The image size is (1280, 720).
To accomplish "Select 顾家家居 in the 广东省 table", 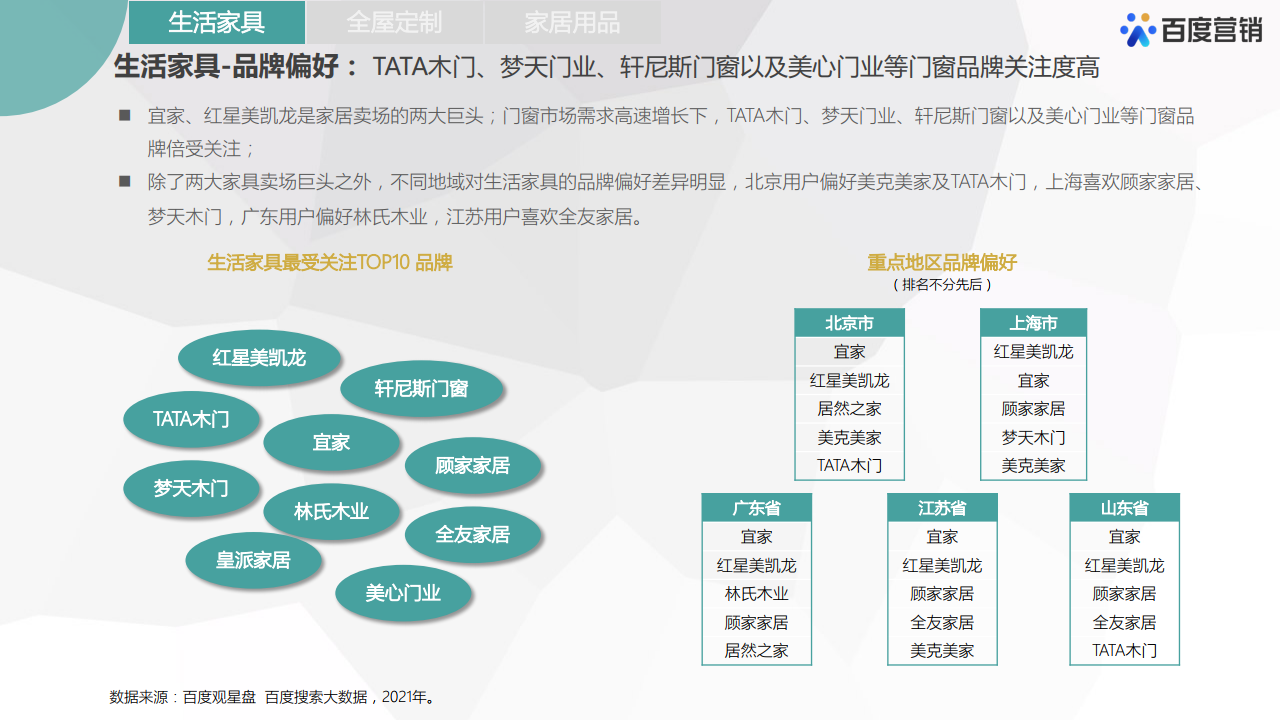I will 756,622.
